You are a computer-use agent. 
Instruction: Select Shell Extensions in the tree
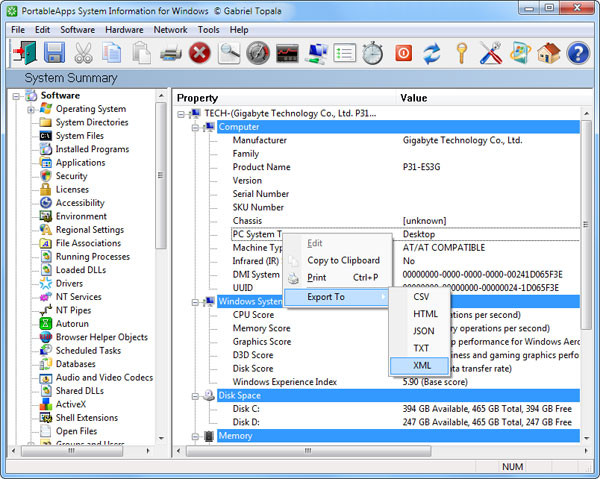click(x=87, y=418)
